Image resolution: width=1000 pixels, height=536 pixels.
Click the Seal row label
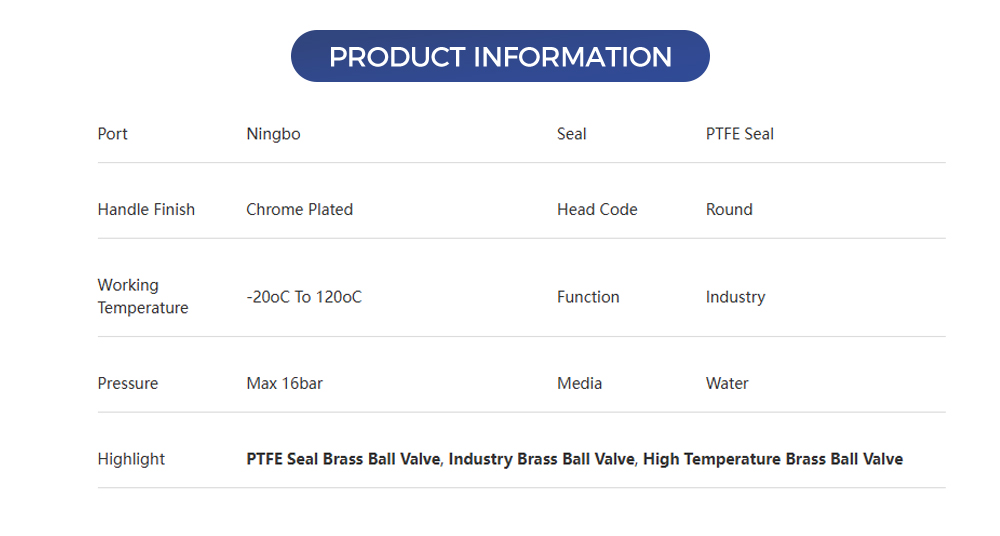click(571, 134)
